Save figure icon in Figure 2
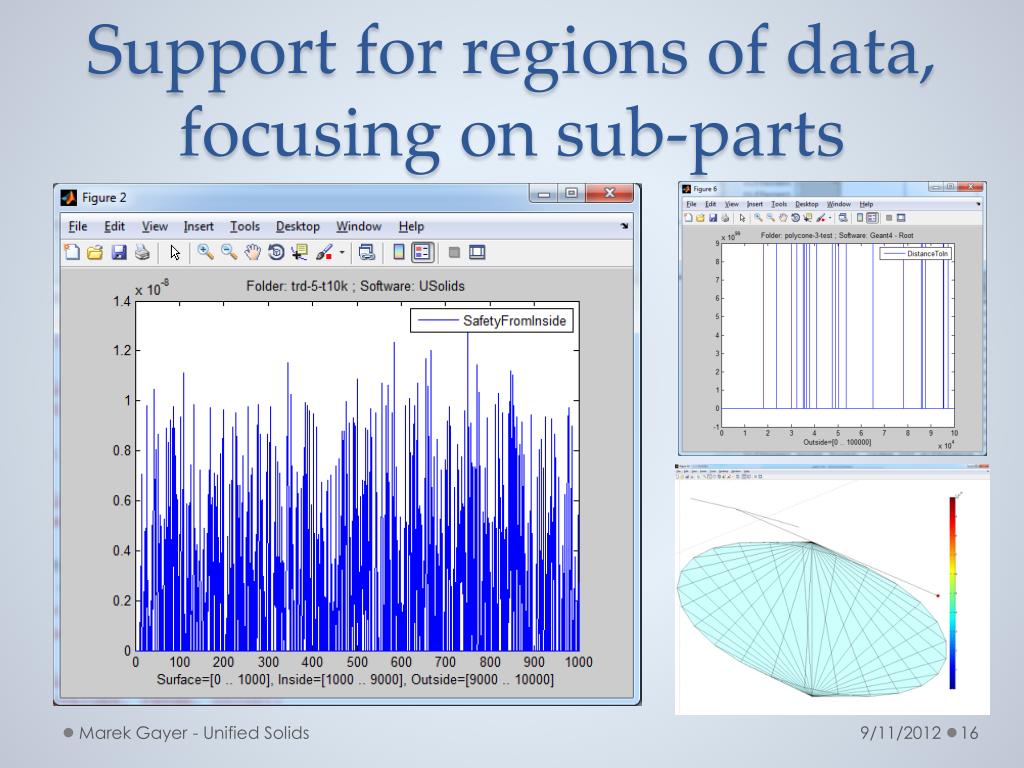 coord(119,252)
